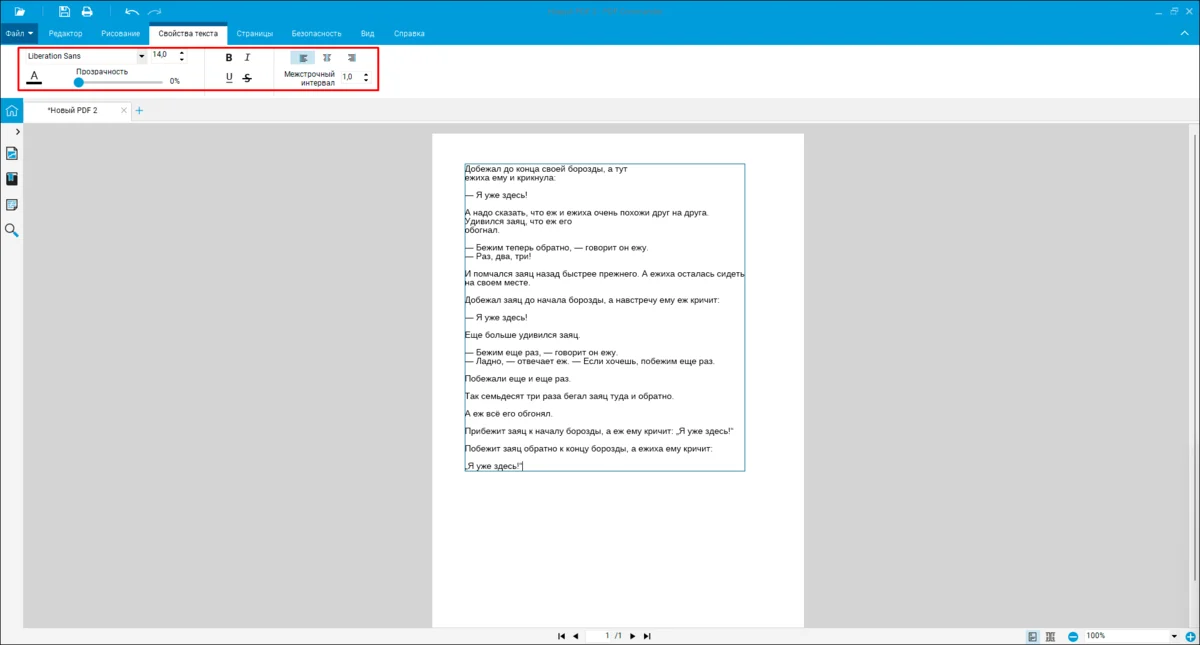This screenshot has height=645, width=1200.
Task: Select the Новый PDF 2 document tab
Action: pyautogui.click(x=72, y=110)
